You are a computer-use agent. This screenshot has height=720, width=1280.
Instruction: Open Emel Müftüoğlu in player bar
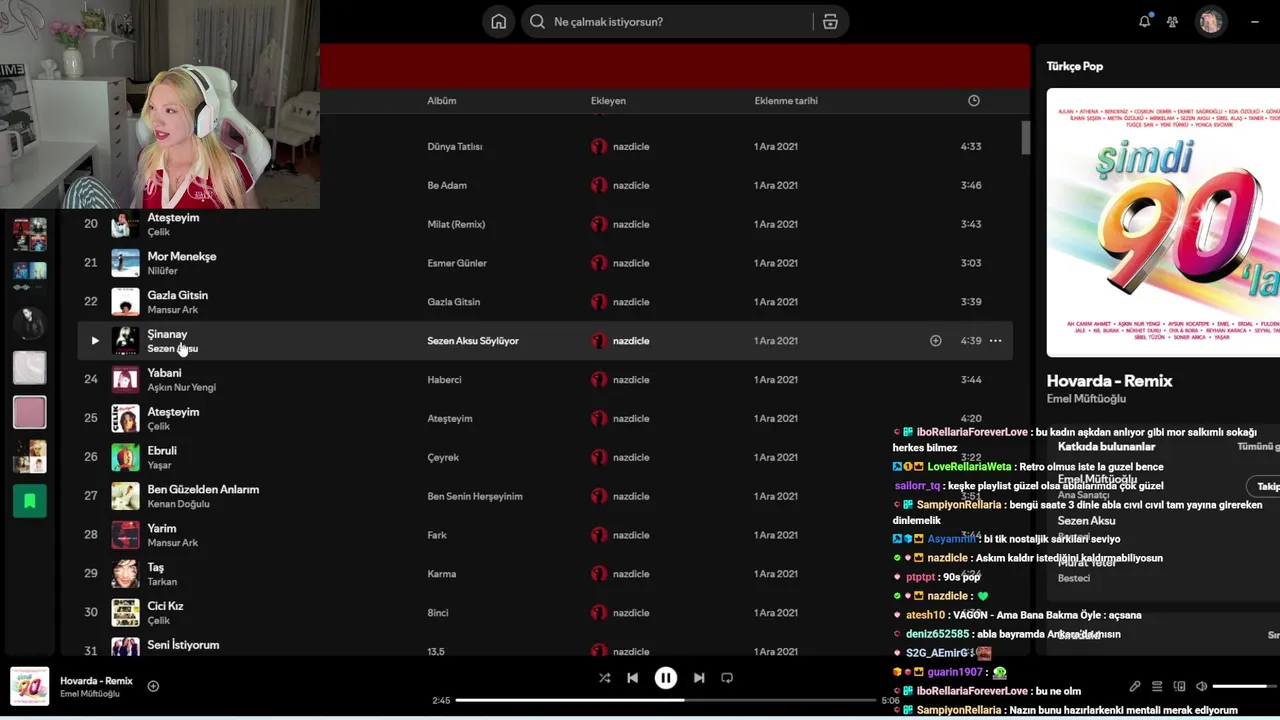[x=90, y=694]
